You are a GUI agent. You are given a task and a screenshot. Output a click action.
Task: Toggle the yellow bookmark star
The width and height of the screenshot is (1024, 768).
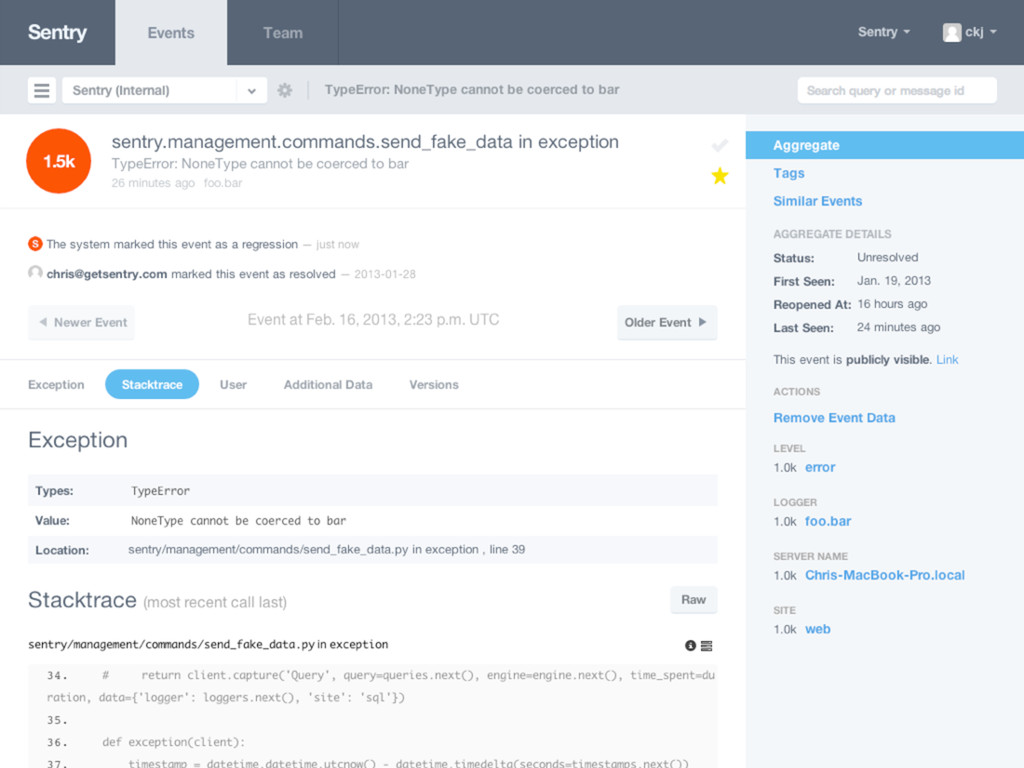(720, 176)
